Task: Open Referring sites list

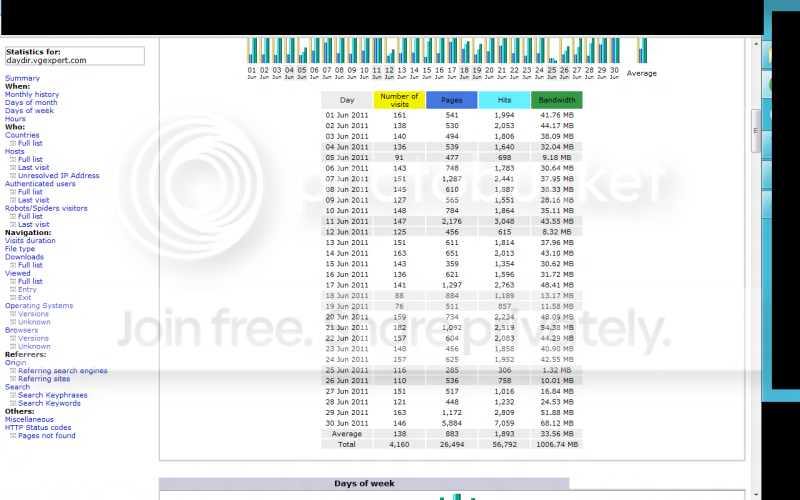Action: tap(44, 380)
